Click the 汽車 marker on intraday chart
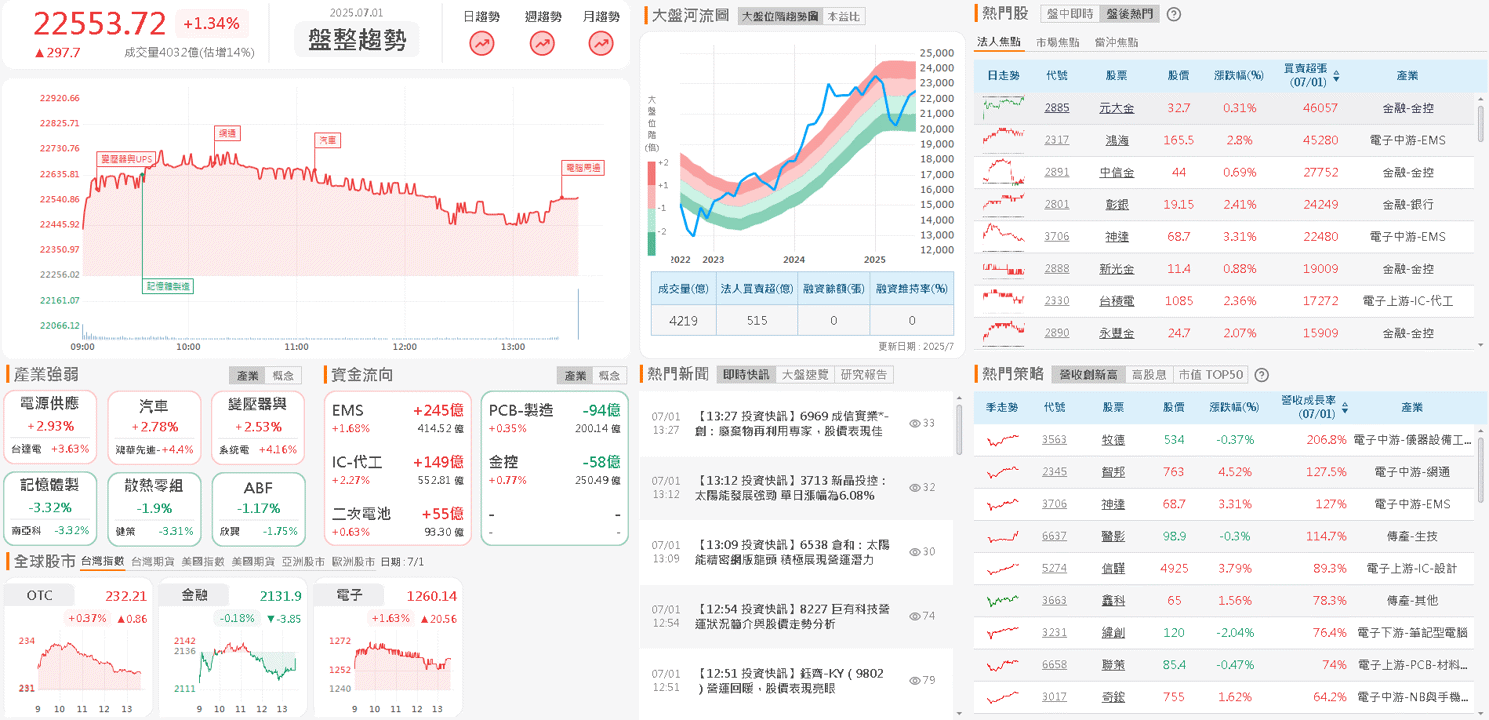This screenshot has height=720, width=1489. click(327, 141)
